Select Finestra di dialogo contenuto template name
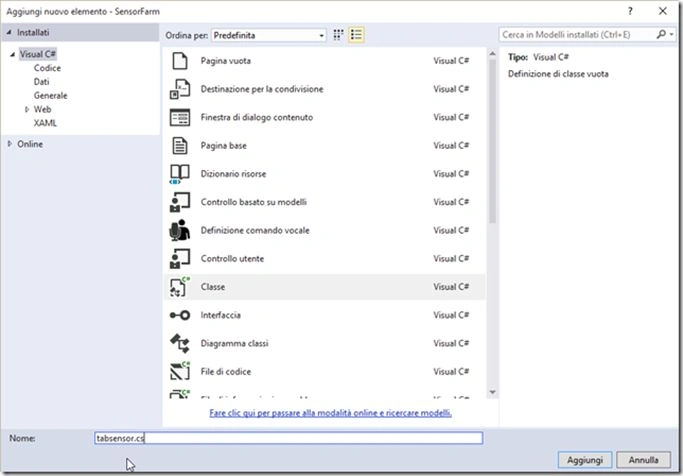 [x=257, y=118]
